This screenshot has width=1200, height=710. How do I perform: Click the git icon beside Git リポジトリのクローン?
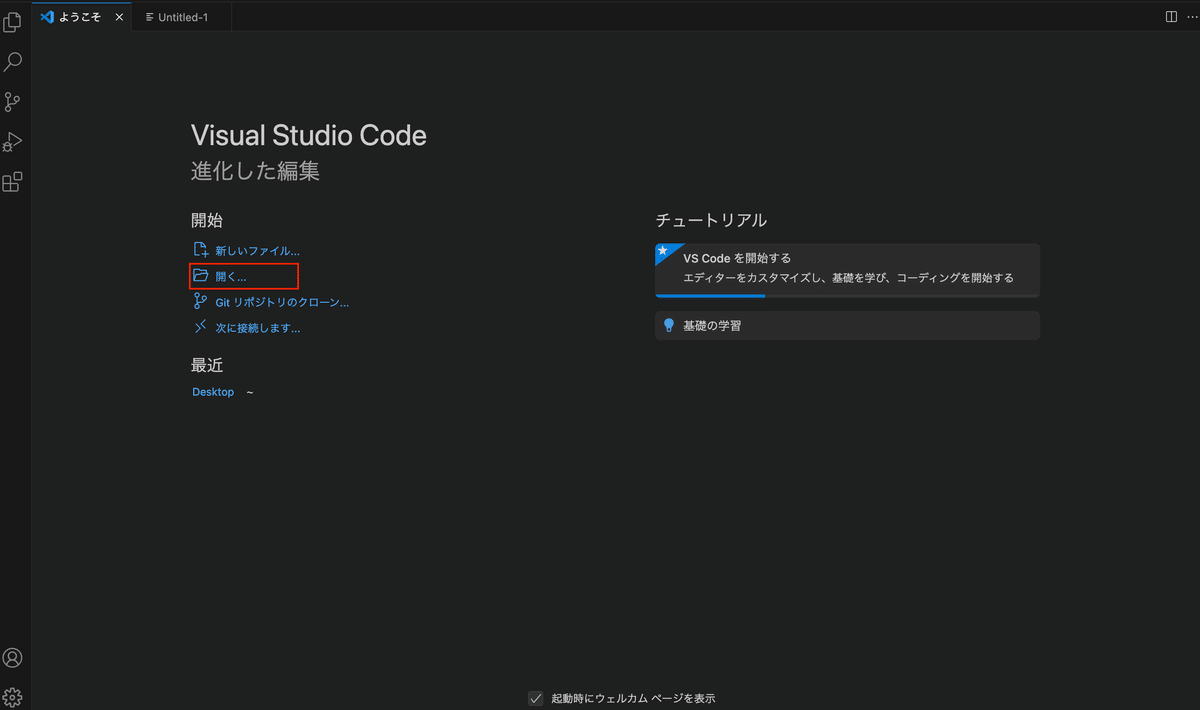(200, 301)
